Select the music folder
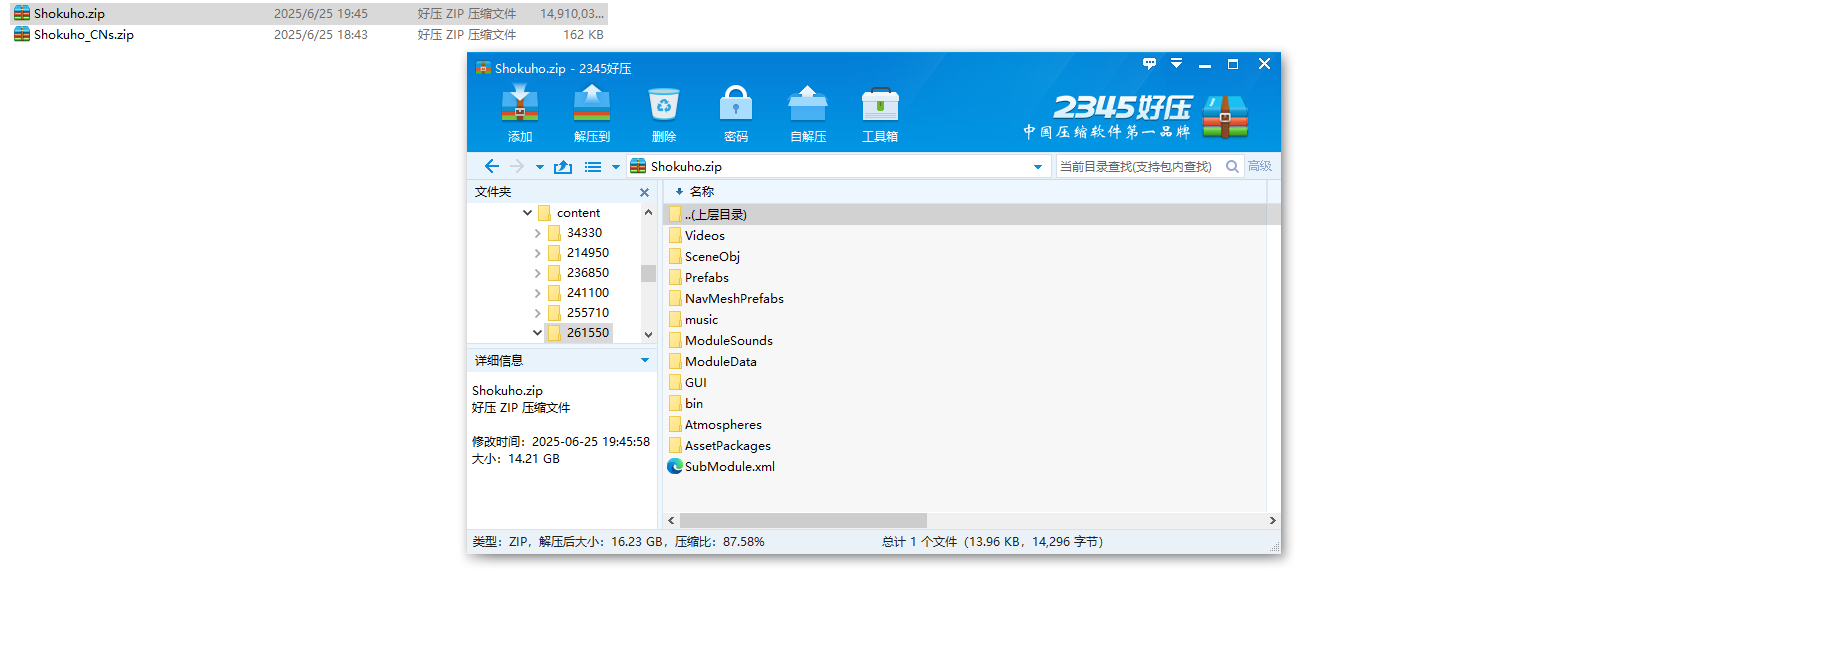1823x646 pixels. click(x=701, y=320)
